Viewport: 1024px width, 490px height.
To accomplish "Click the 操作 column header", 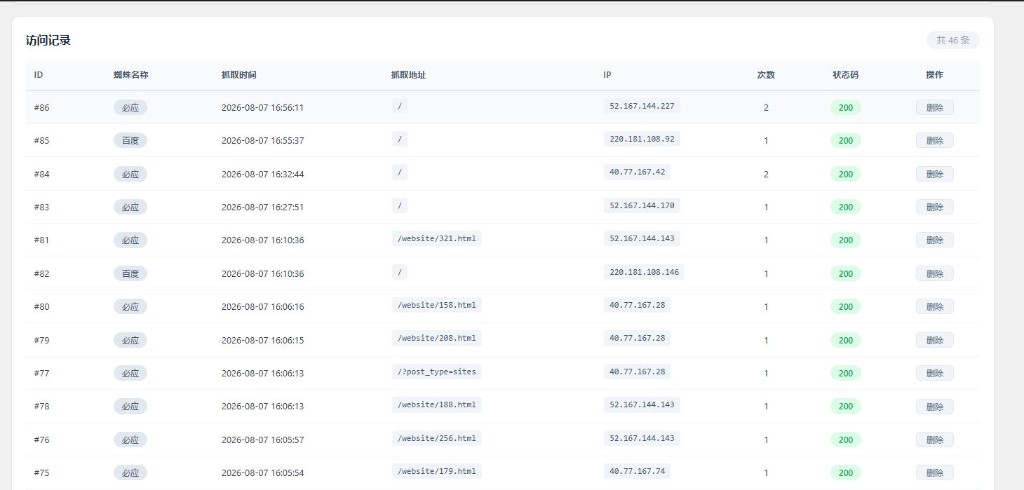I will click(935, 75).
